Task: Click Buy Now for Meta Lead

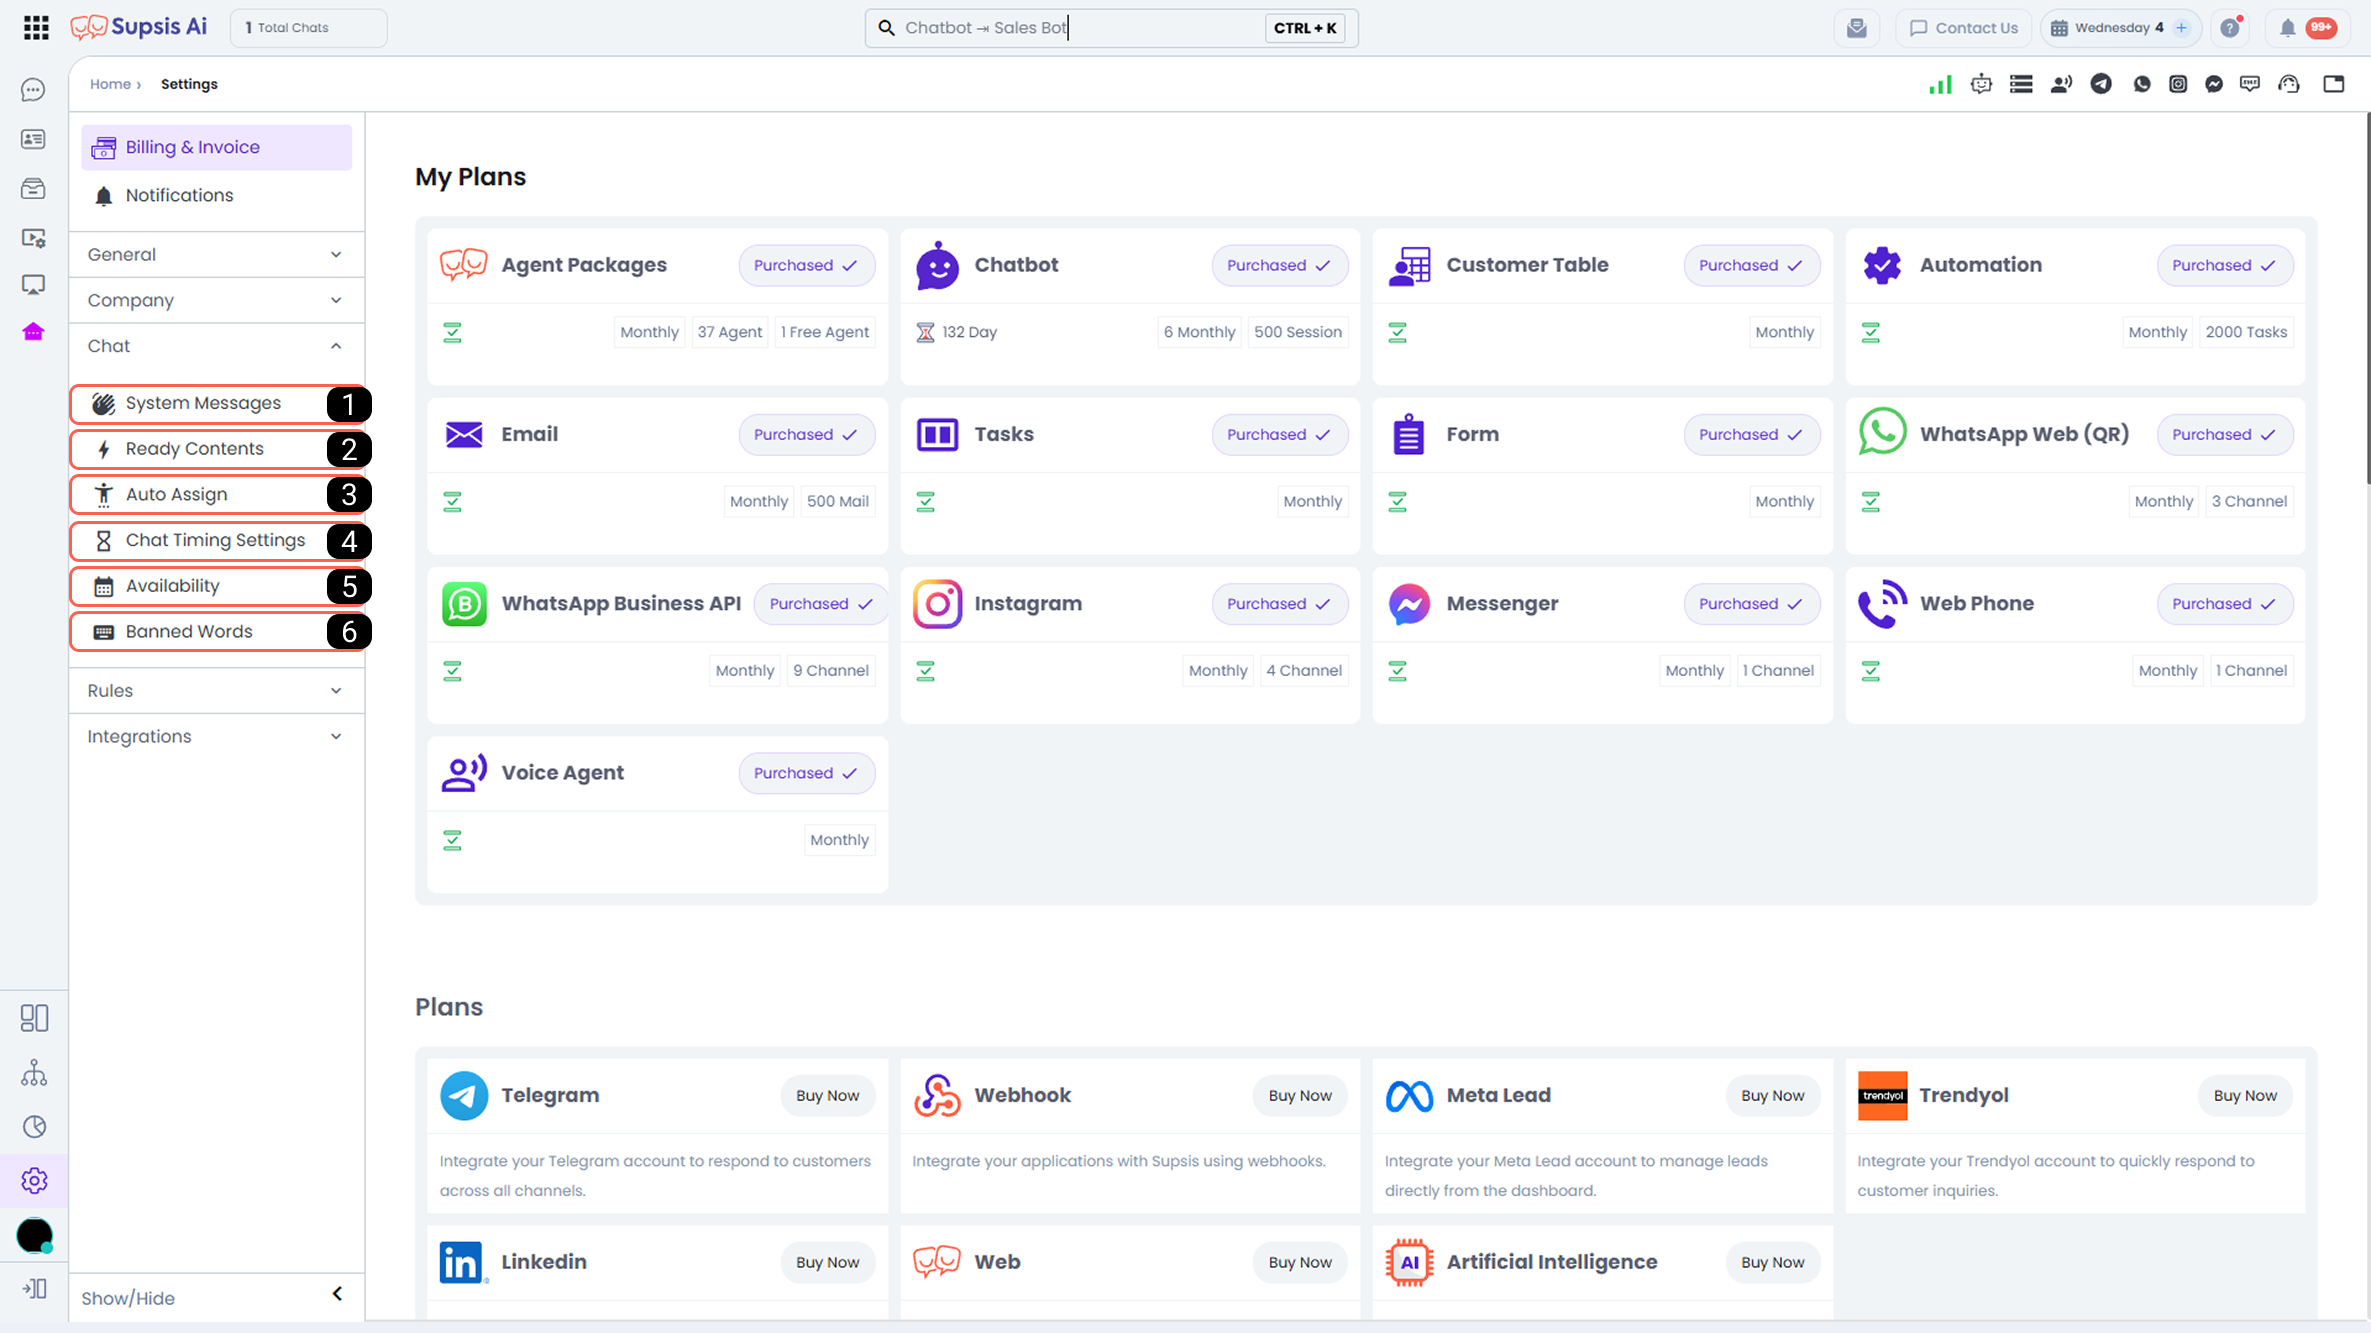Action: pyautogui.click(x=1772, y=1096)
